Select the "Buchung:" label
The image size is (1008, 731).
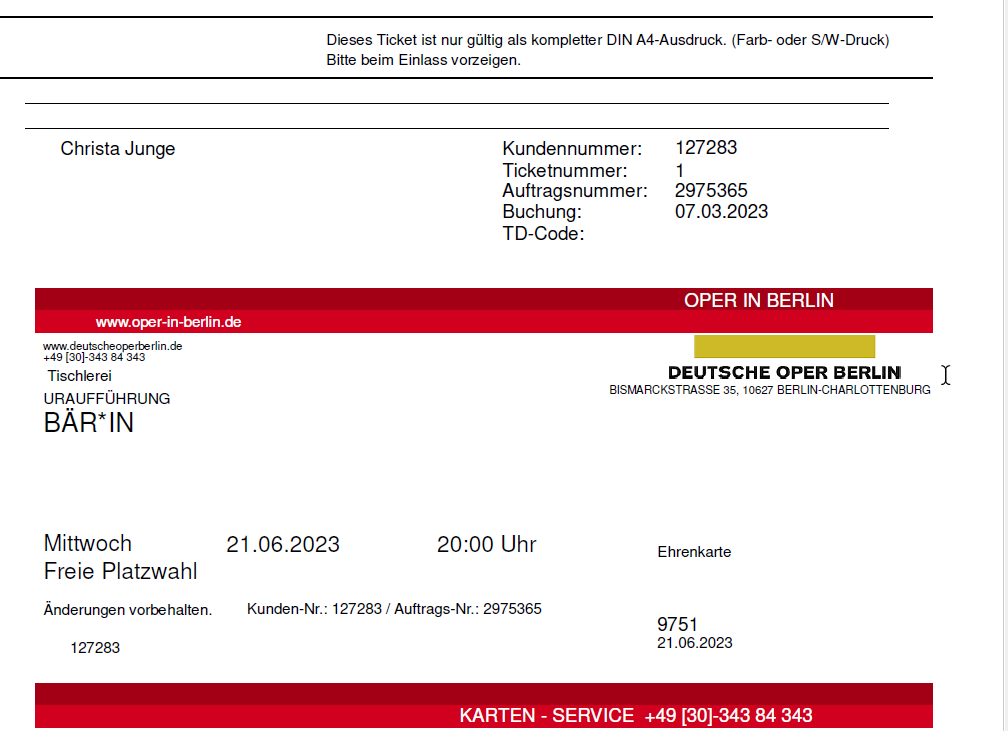pyautogui.click(x=542, y=212)
